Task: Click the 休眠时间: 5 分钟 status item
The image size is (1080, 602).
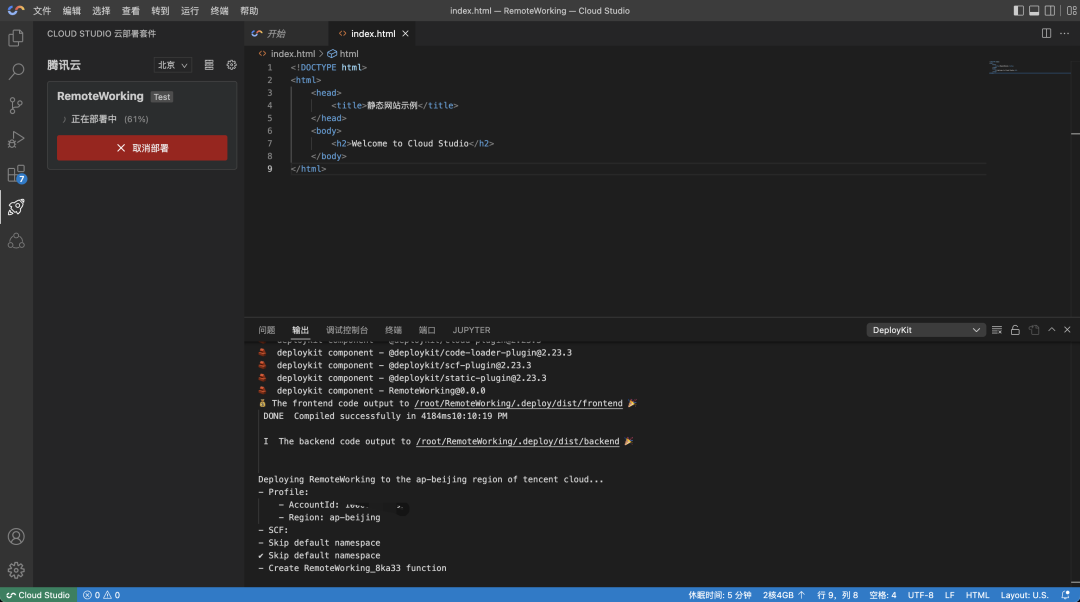Action: [x=720, y=595]
